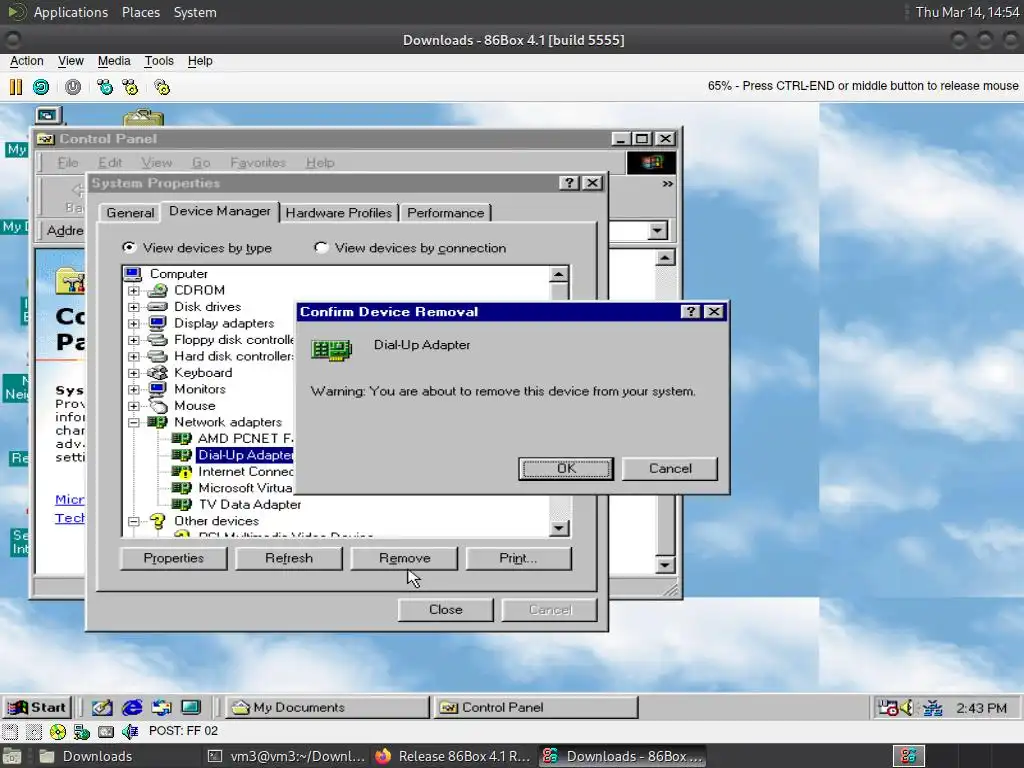
Task: Click the Refresh button
Action: pos(289,558)
